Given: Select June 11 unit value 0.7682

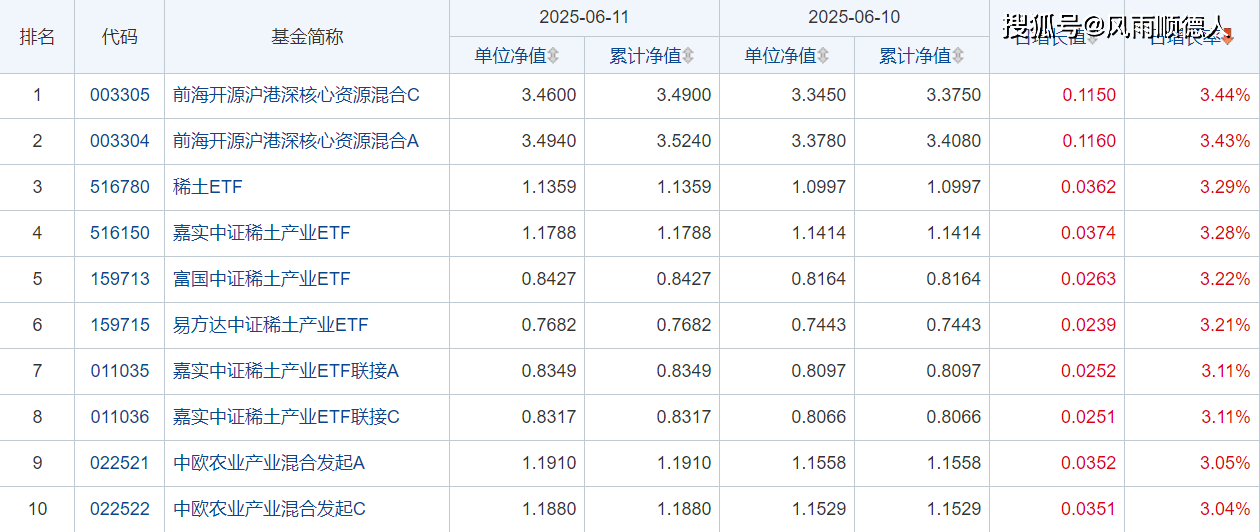Looking at the screenshot, I should [549, 326].
